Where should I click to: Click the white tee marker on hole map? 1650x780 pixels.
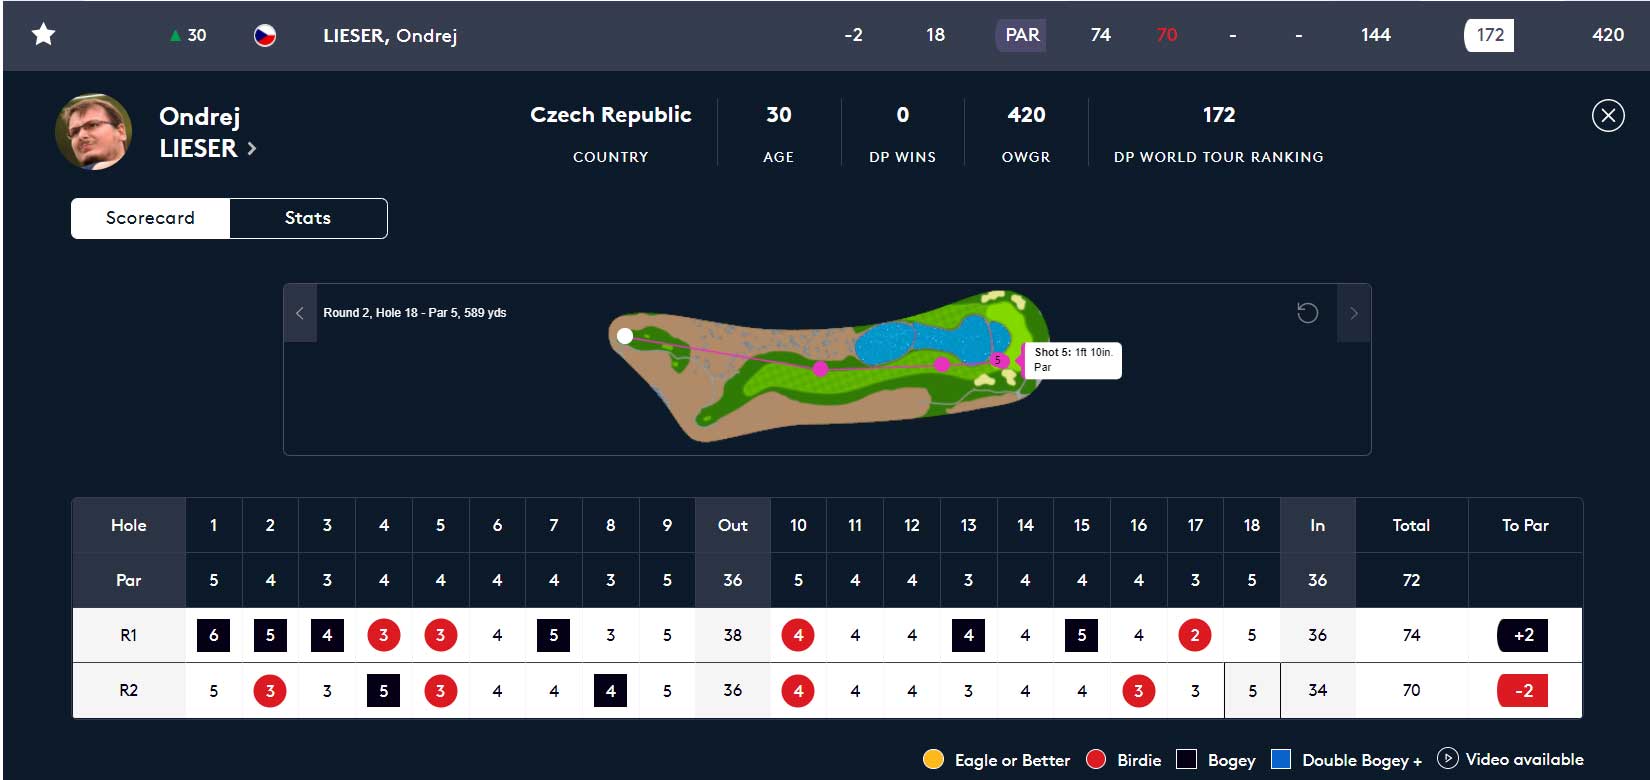[625, 336]
